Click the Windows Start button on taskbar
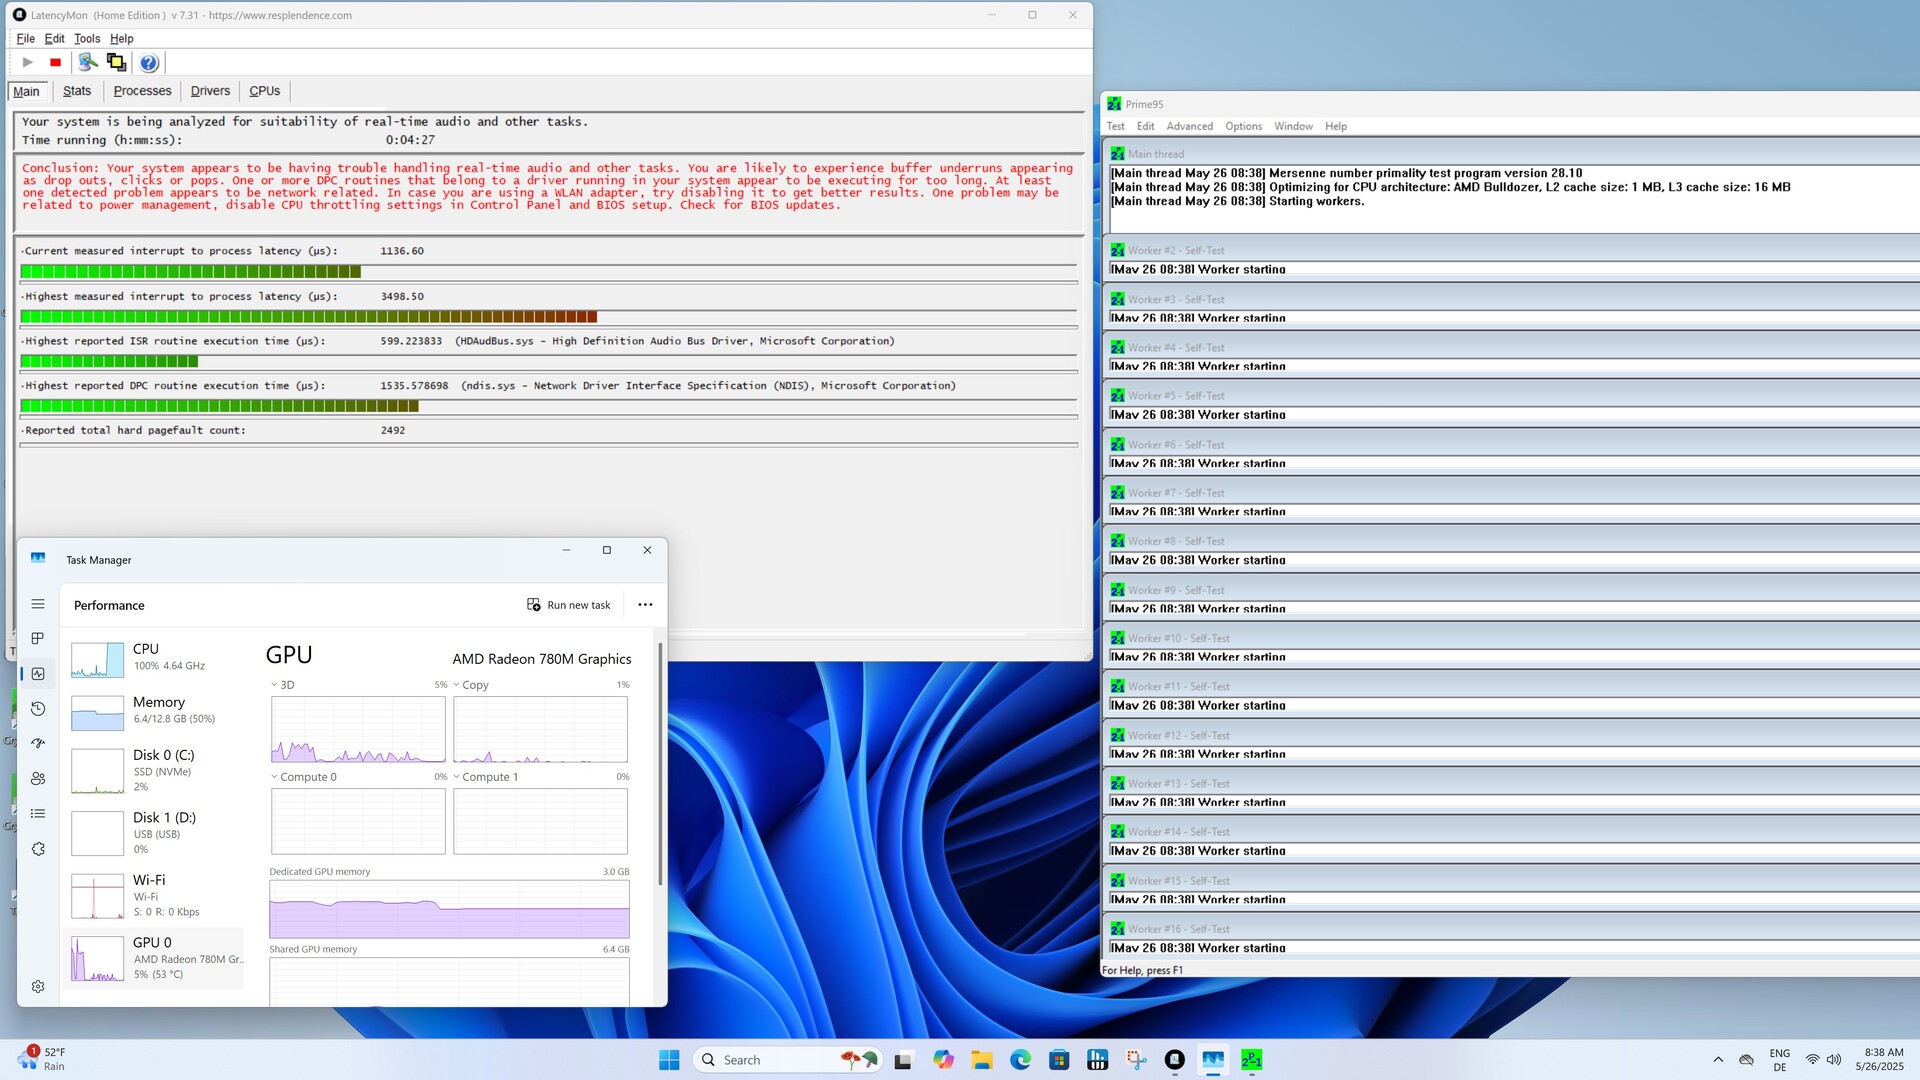The width and height of the screenshot is (1920, 1080). [x=669, y=1060]
